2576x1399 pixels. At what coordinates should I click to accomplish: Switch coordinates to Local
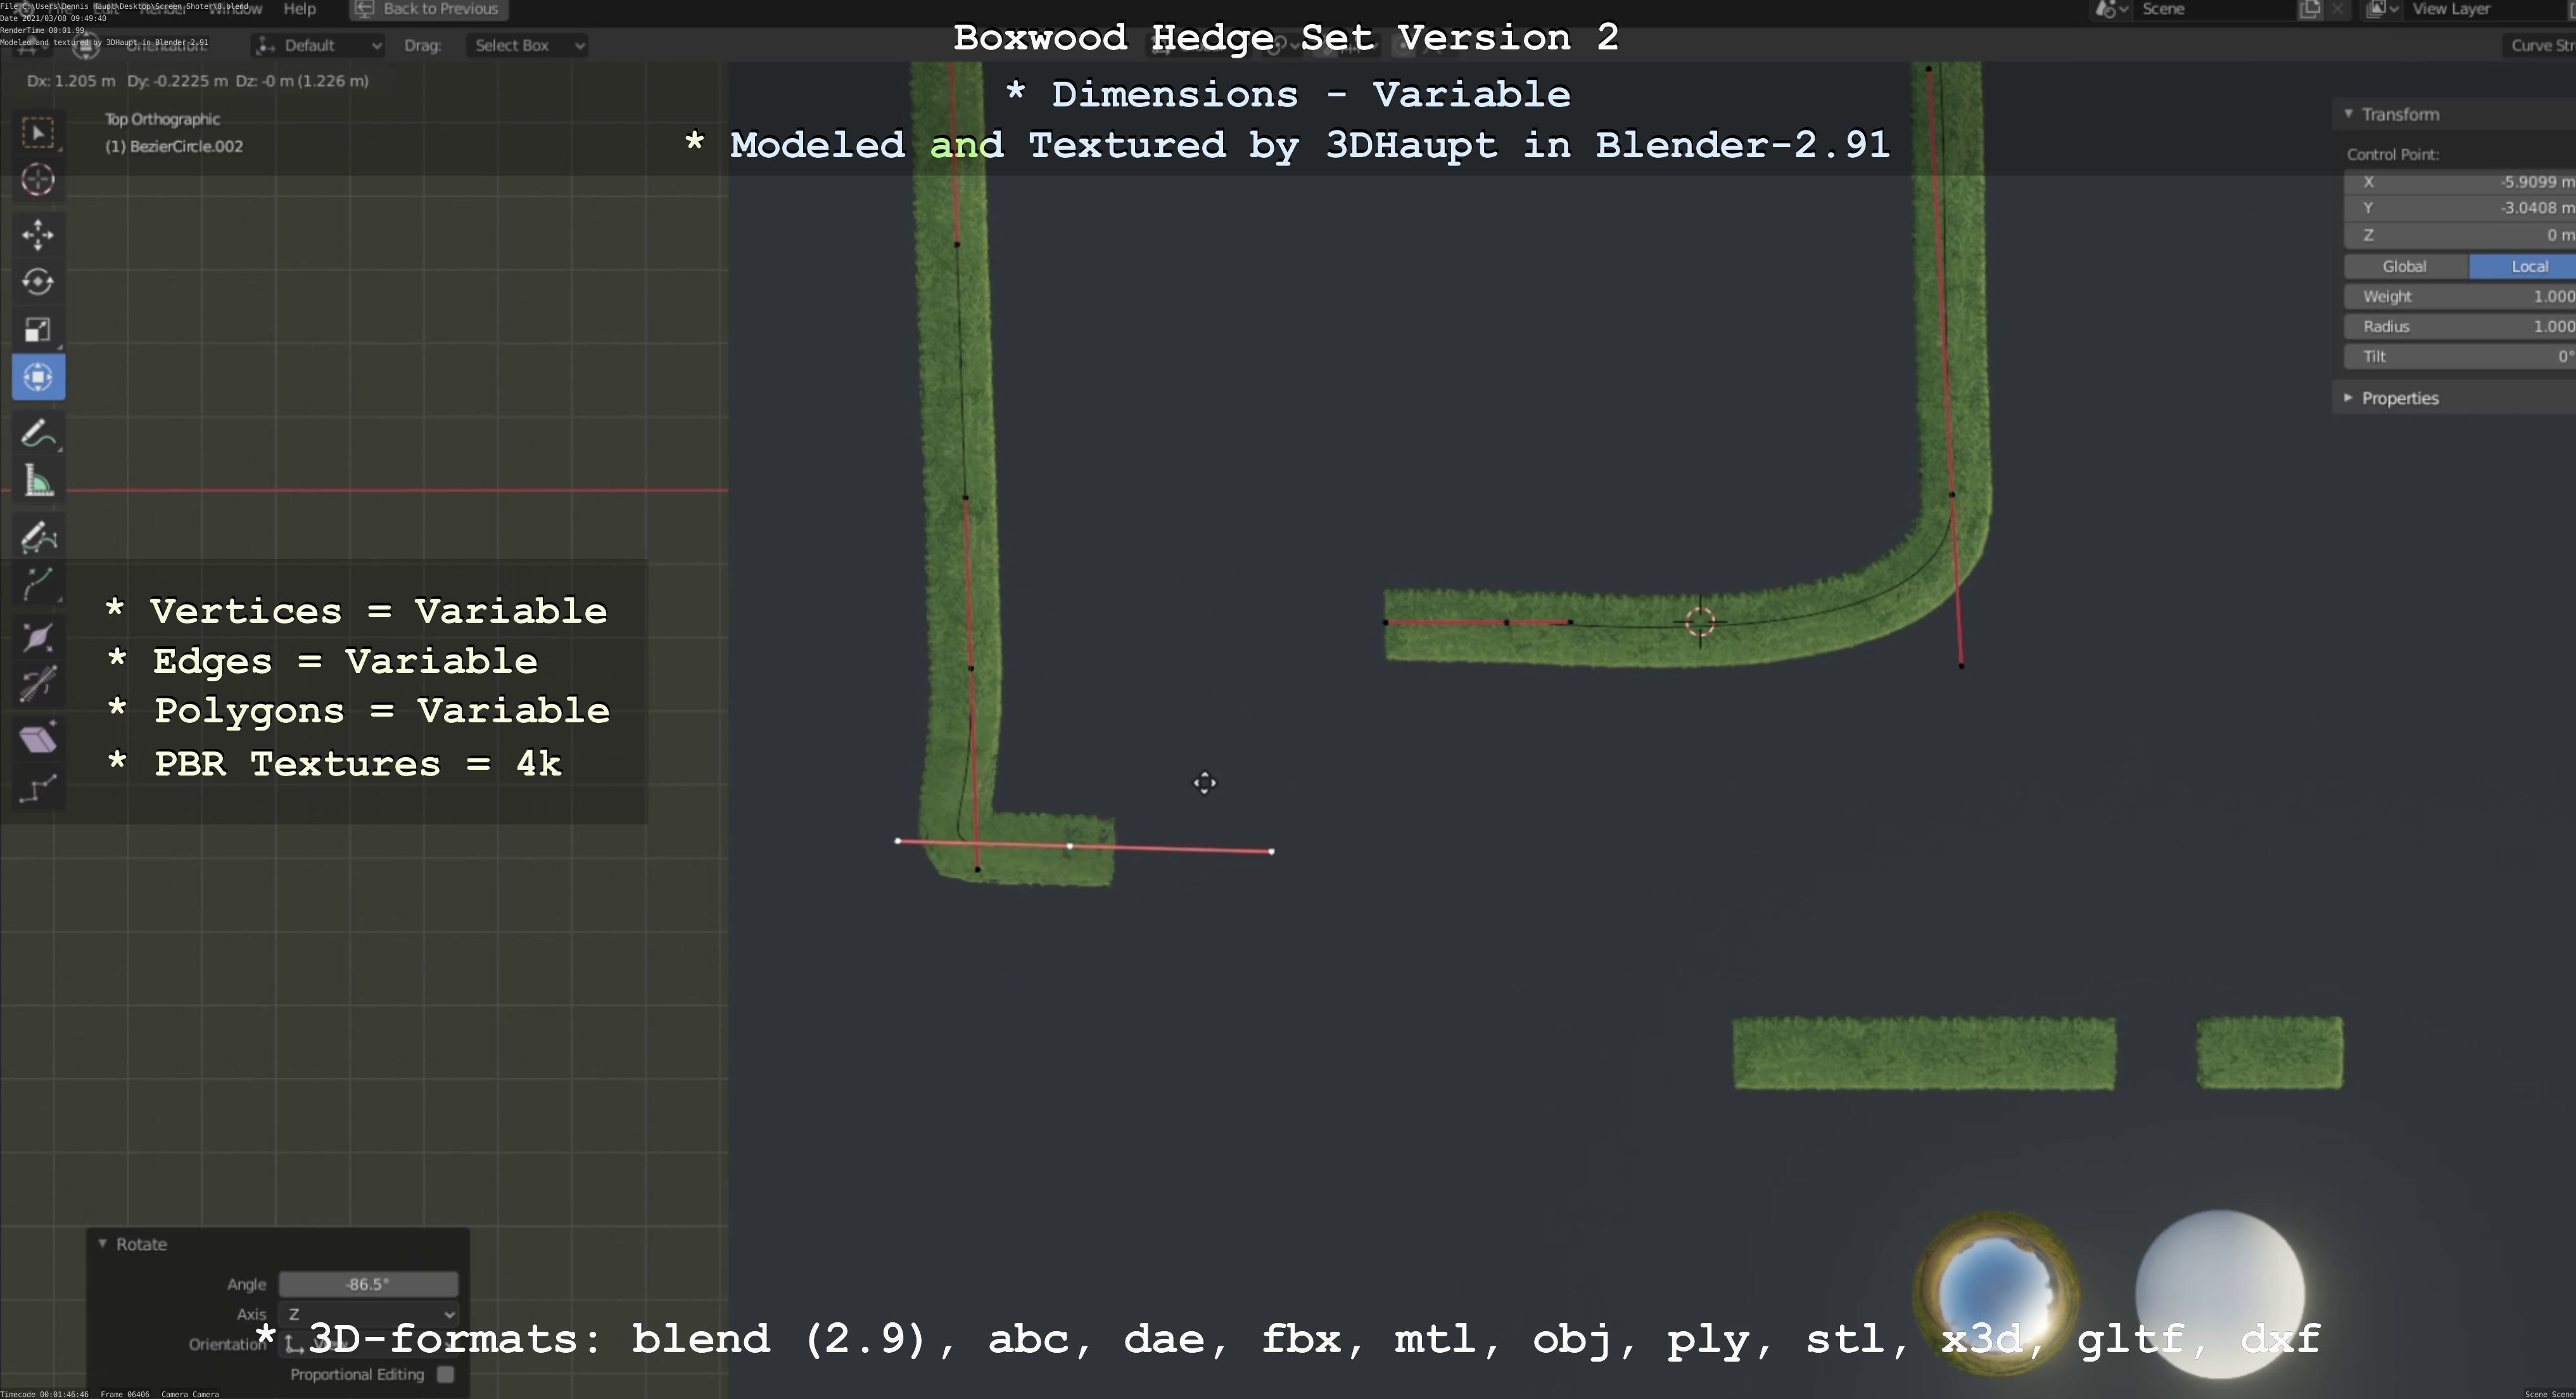point(2522,266)
